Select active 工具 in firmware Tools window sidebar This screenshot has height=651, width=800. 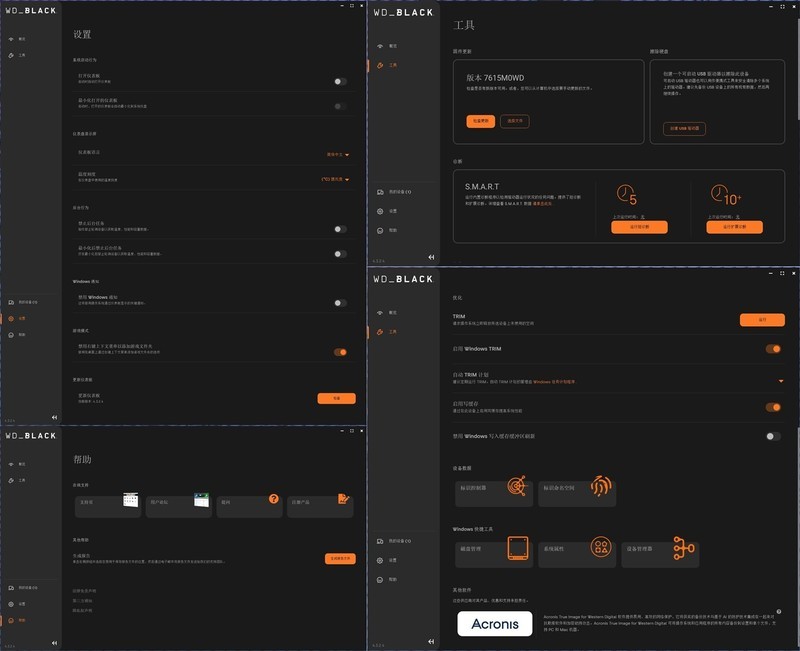click(387, 66)
